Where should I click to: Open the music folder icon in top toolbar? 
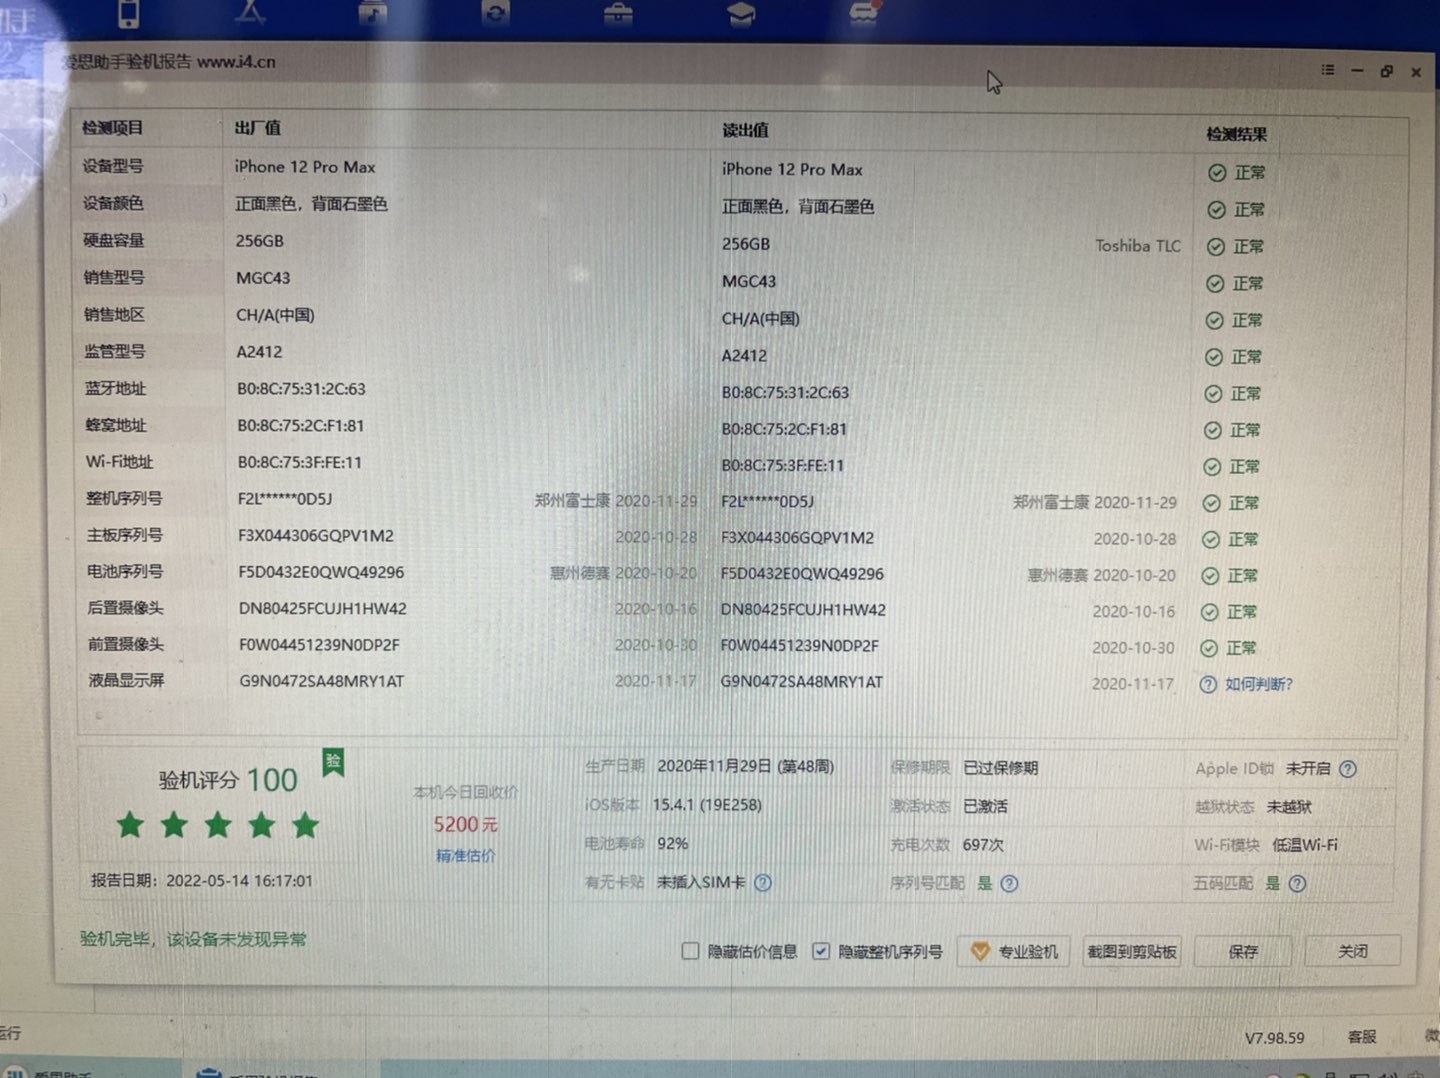pos(372,12)
